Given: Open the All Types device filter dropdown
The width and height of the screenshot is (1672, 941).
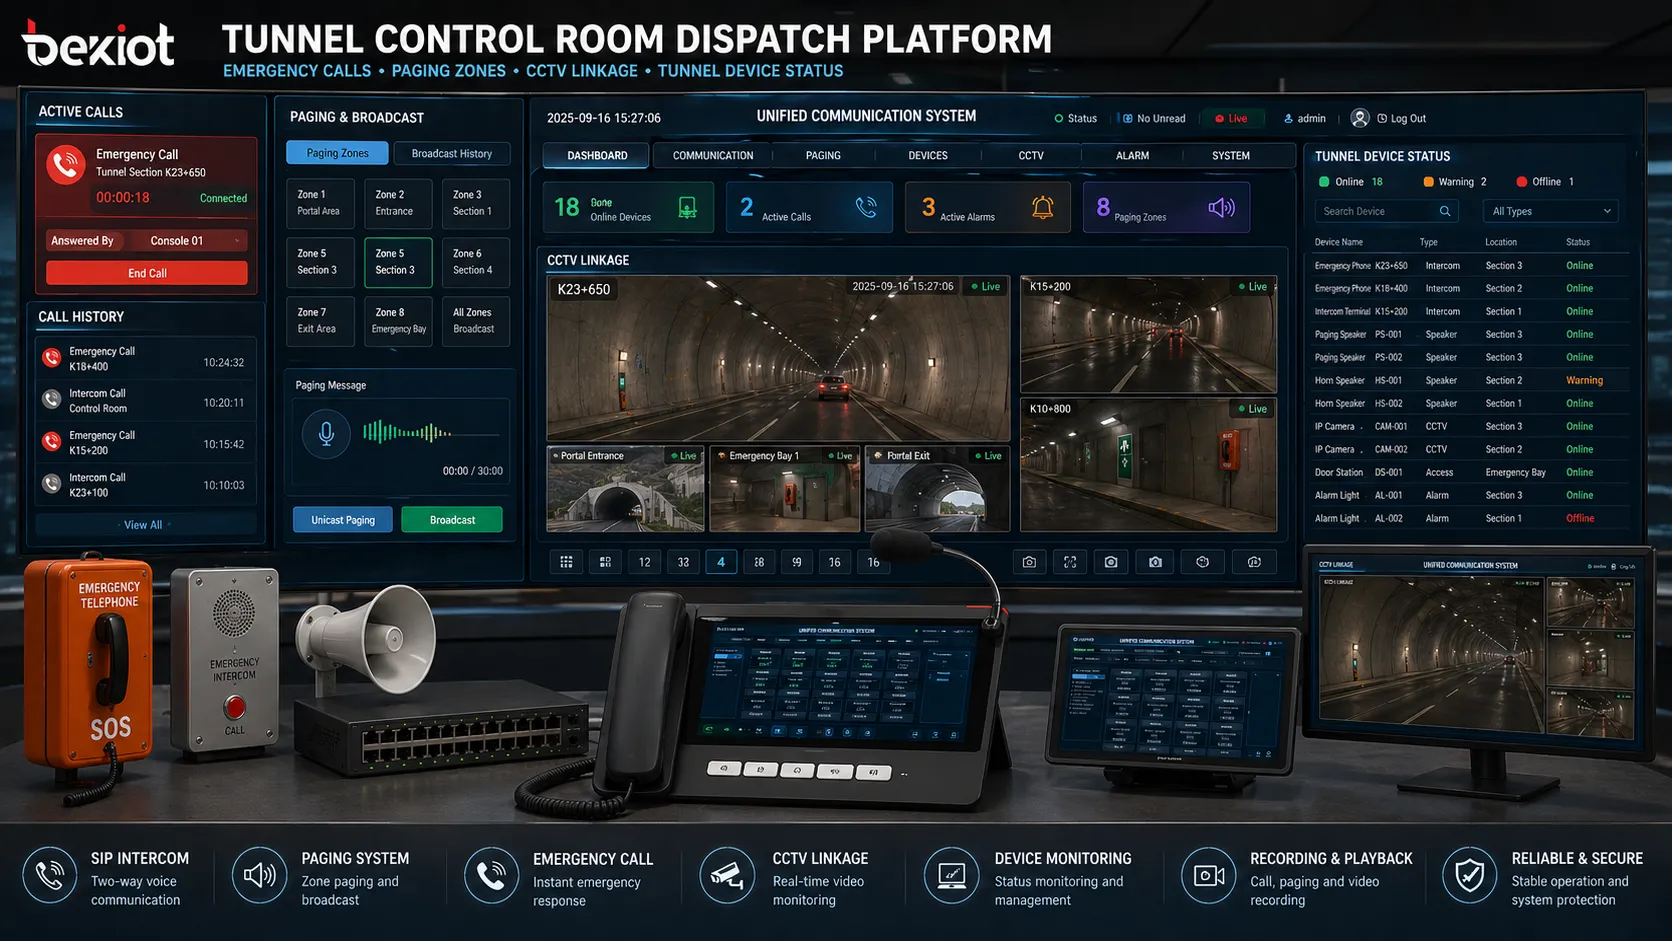Looking at the screenshot, I should (x=1549, y=211).
